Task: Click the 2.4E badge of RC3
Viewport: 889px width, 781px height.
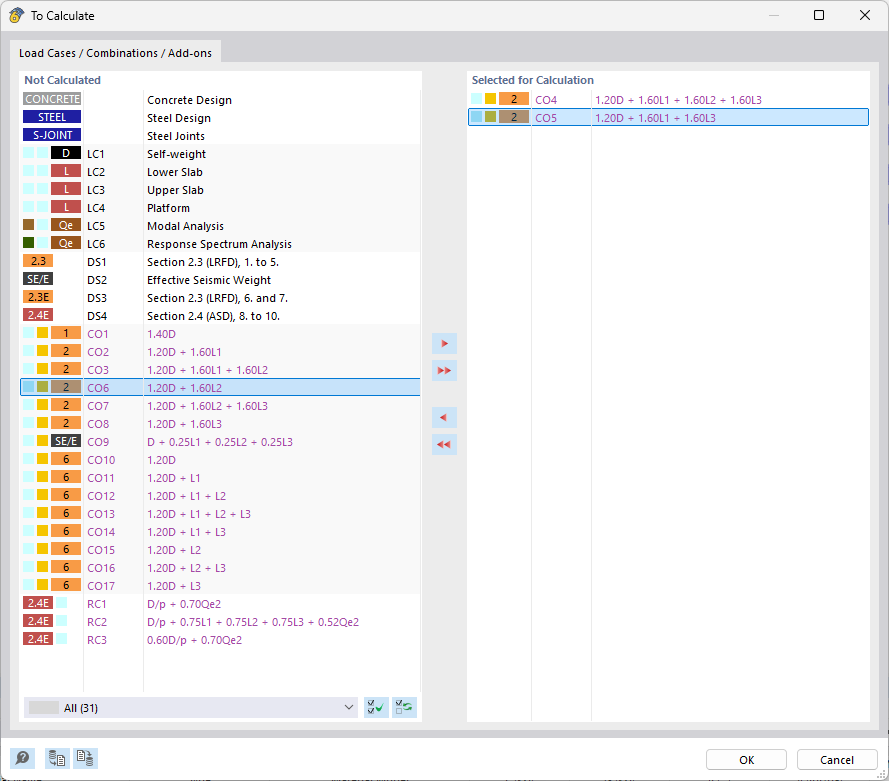Action: tap(38, 639)
